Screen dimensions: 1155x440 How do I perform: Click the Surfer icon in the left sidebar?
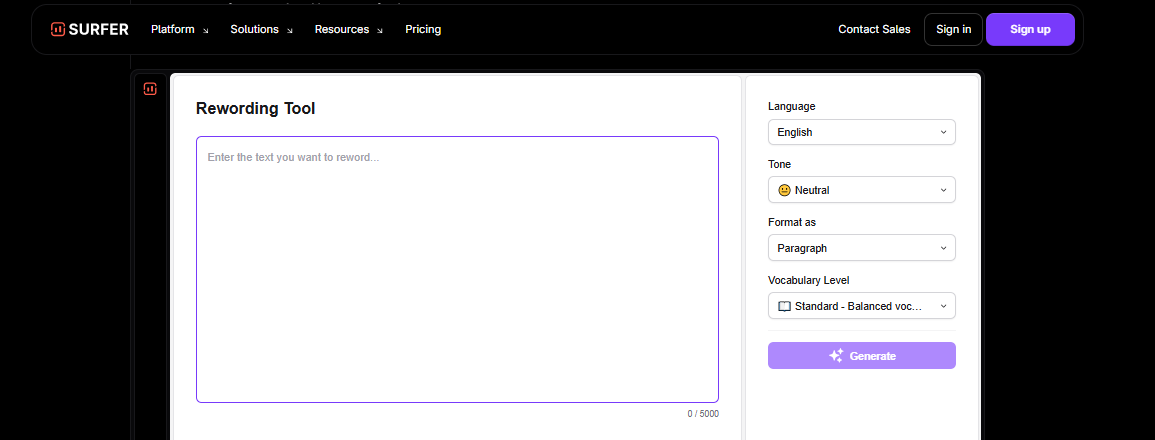[150, 89]
